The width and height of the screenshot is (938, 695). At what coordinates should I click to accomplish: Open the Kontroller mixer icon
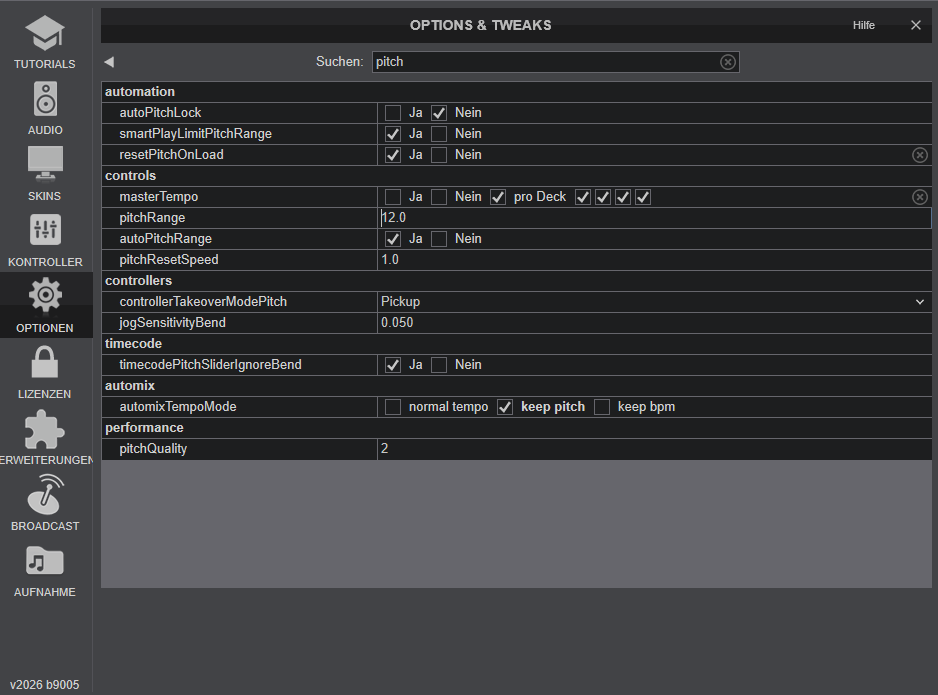45,238
